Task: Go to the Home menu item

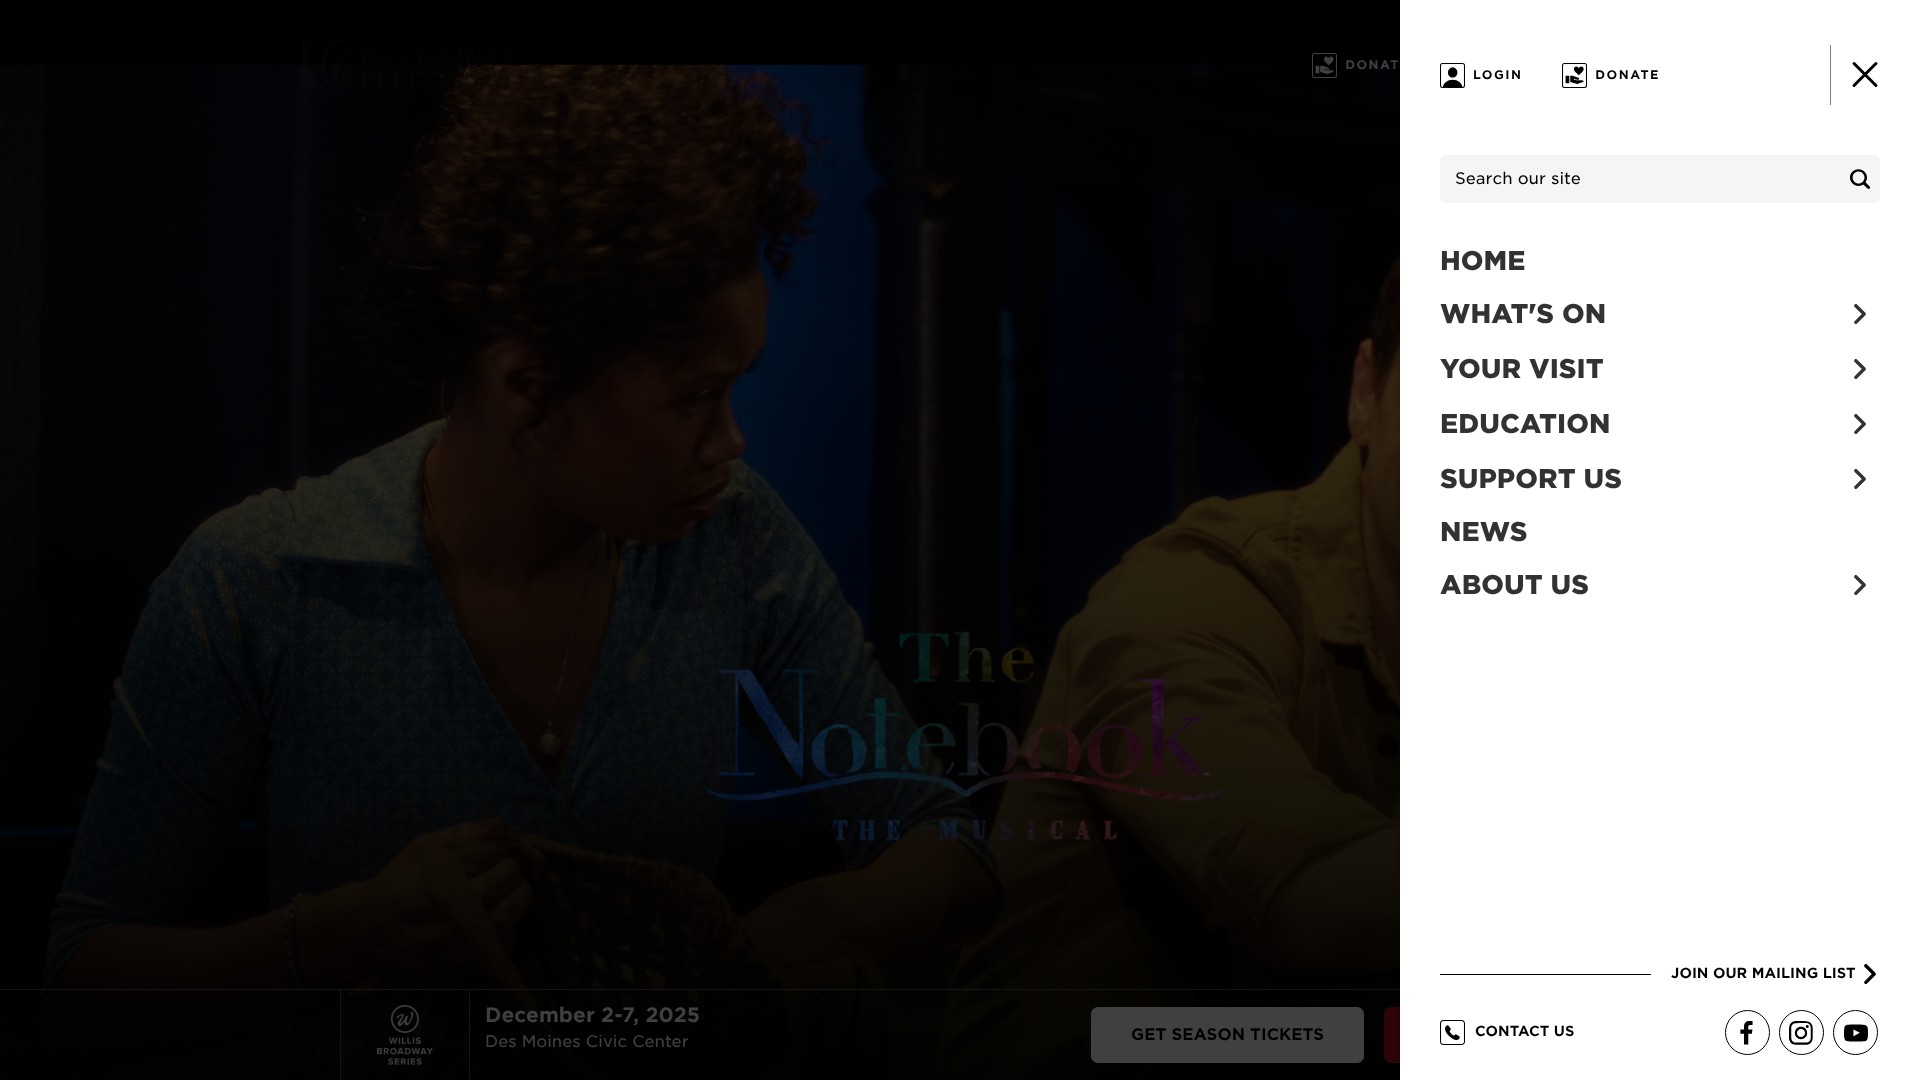Action: [x=1482, y=261]
